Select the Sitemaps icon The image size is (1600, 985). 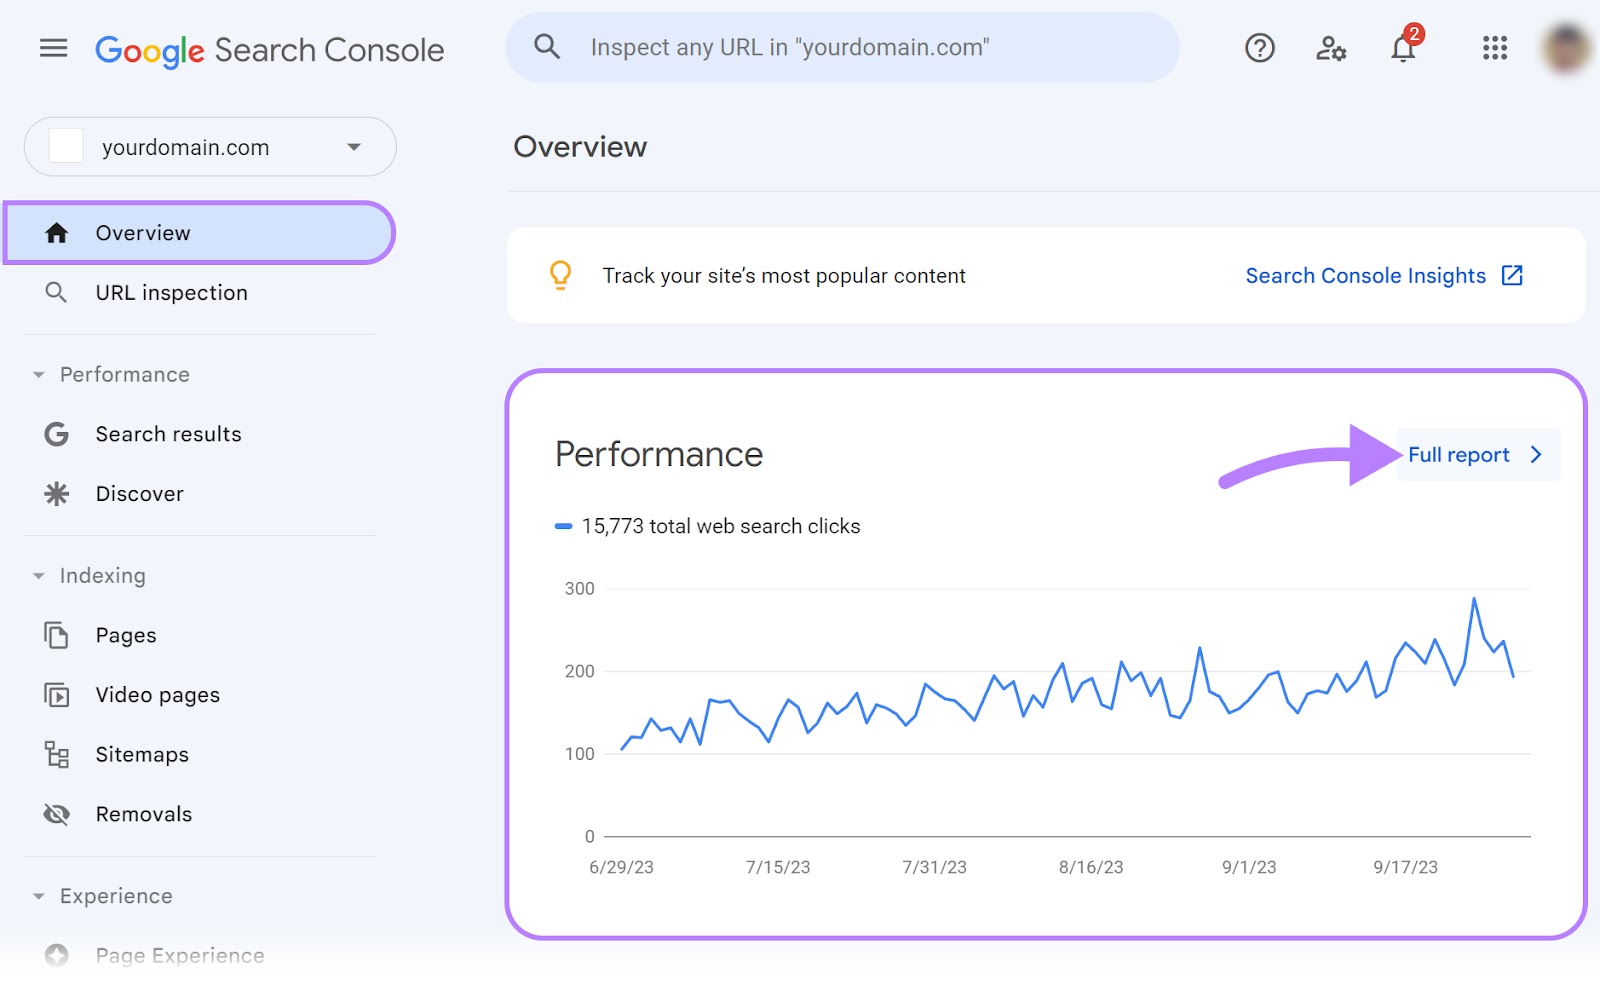(x=57, y=754)
